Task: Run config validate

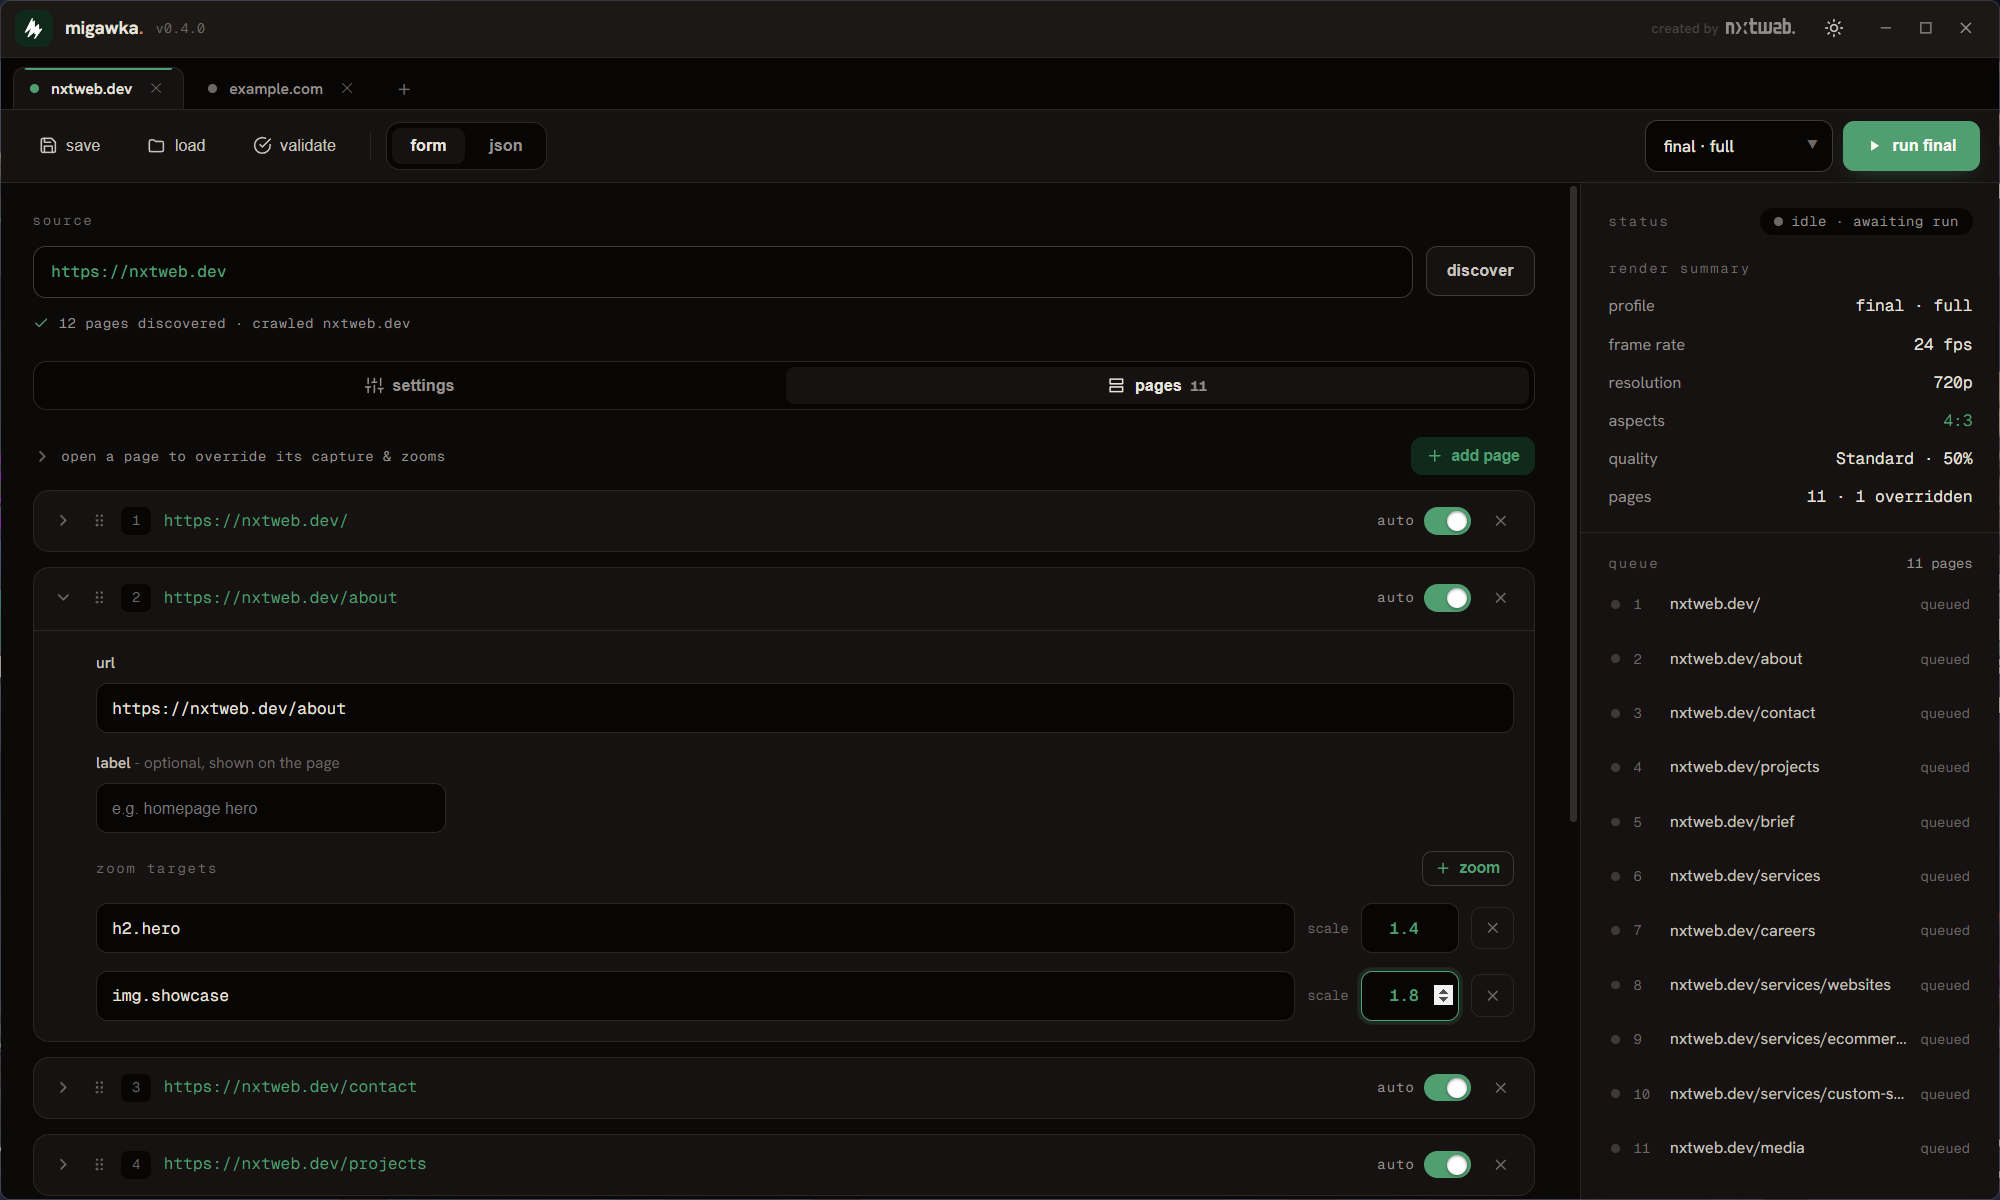Action: coord(295,145)
